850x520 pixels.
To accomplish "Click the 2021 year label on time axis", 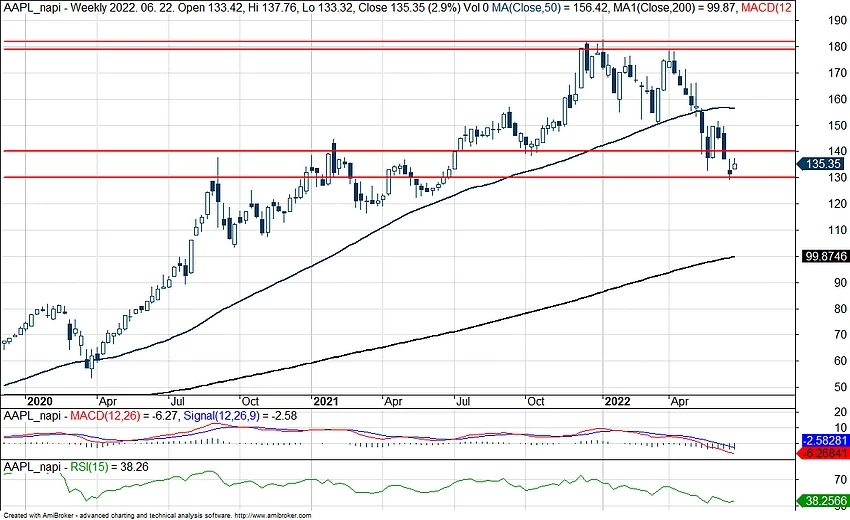I will tap(325, 401).
